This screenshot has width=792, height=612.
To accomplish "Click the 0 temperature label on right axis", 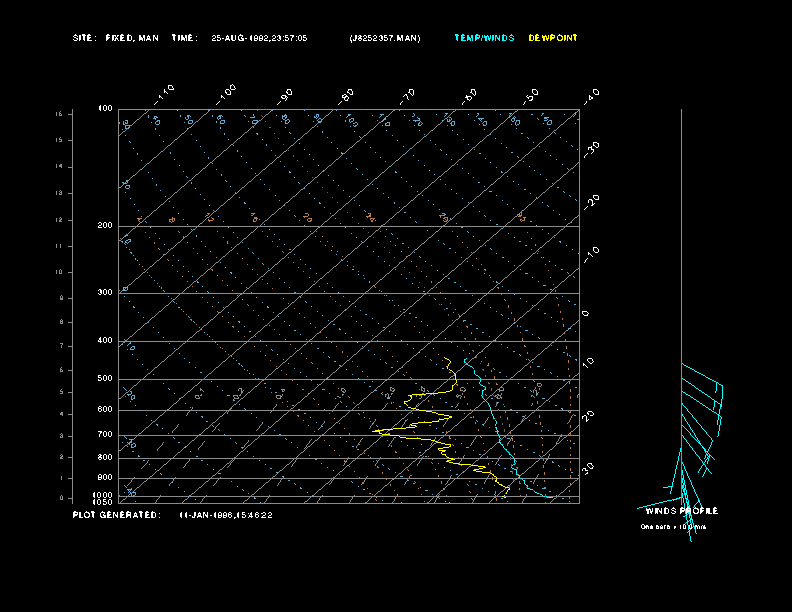I will 586,314.
